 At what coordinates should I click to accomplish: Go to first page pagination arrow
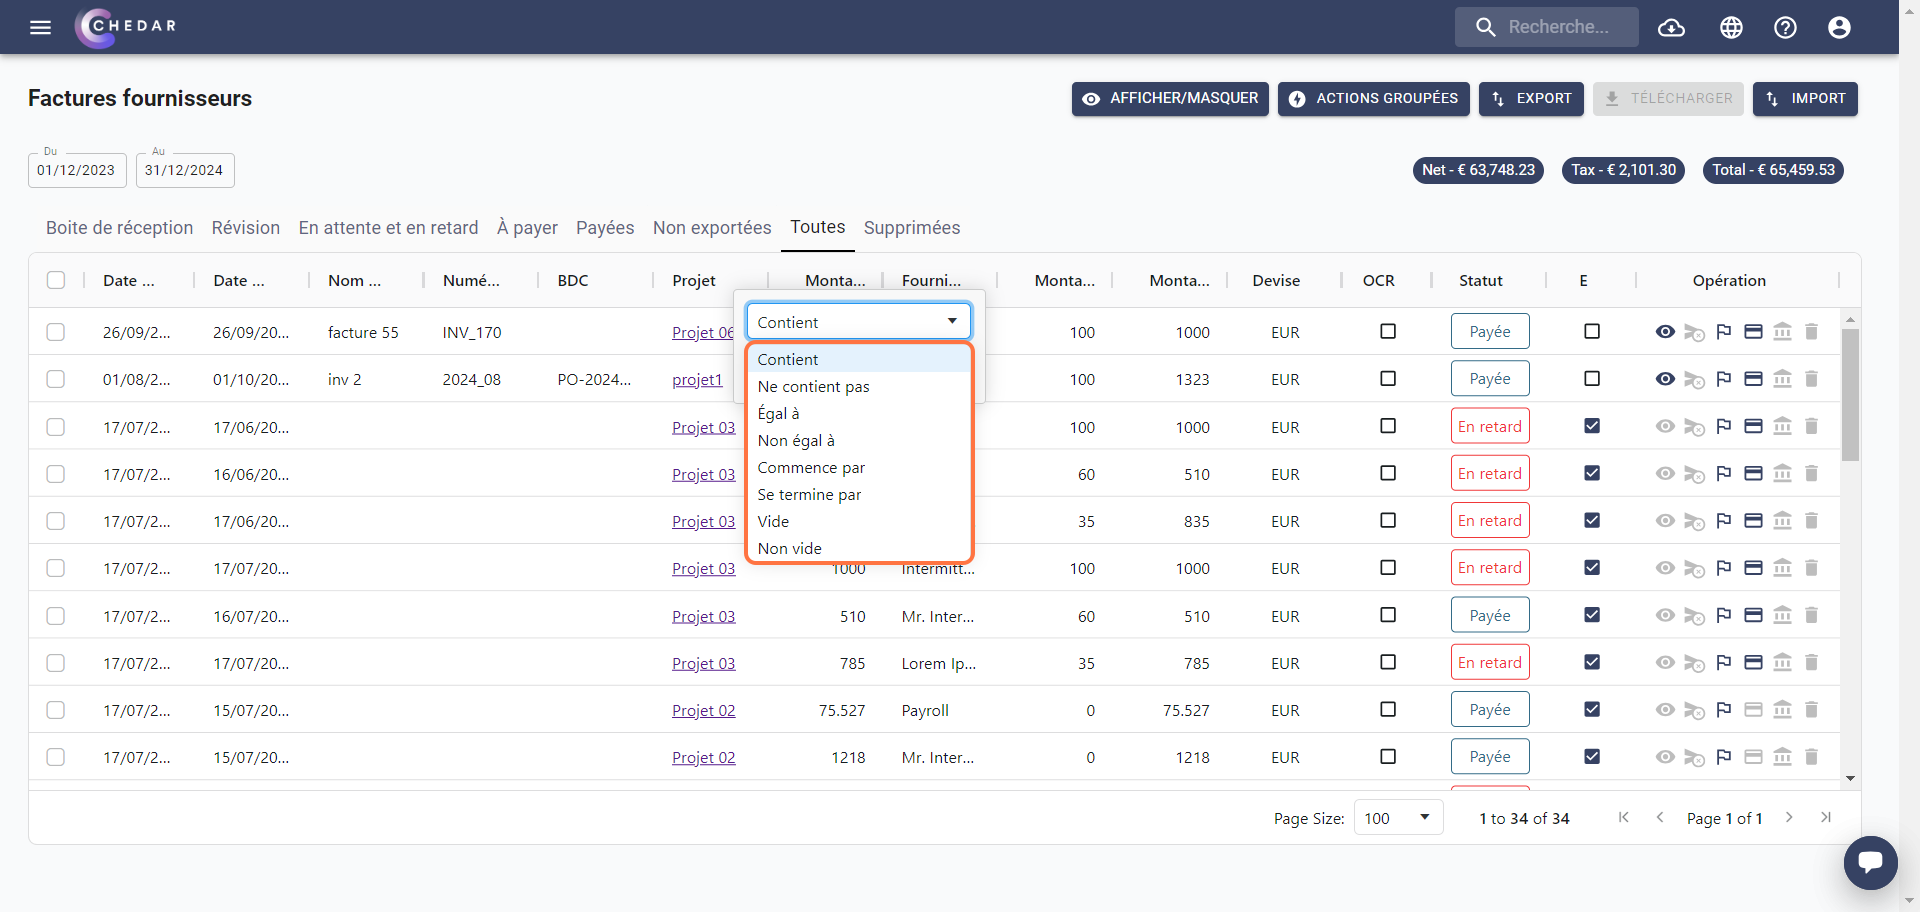click(1624, 818)
